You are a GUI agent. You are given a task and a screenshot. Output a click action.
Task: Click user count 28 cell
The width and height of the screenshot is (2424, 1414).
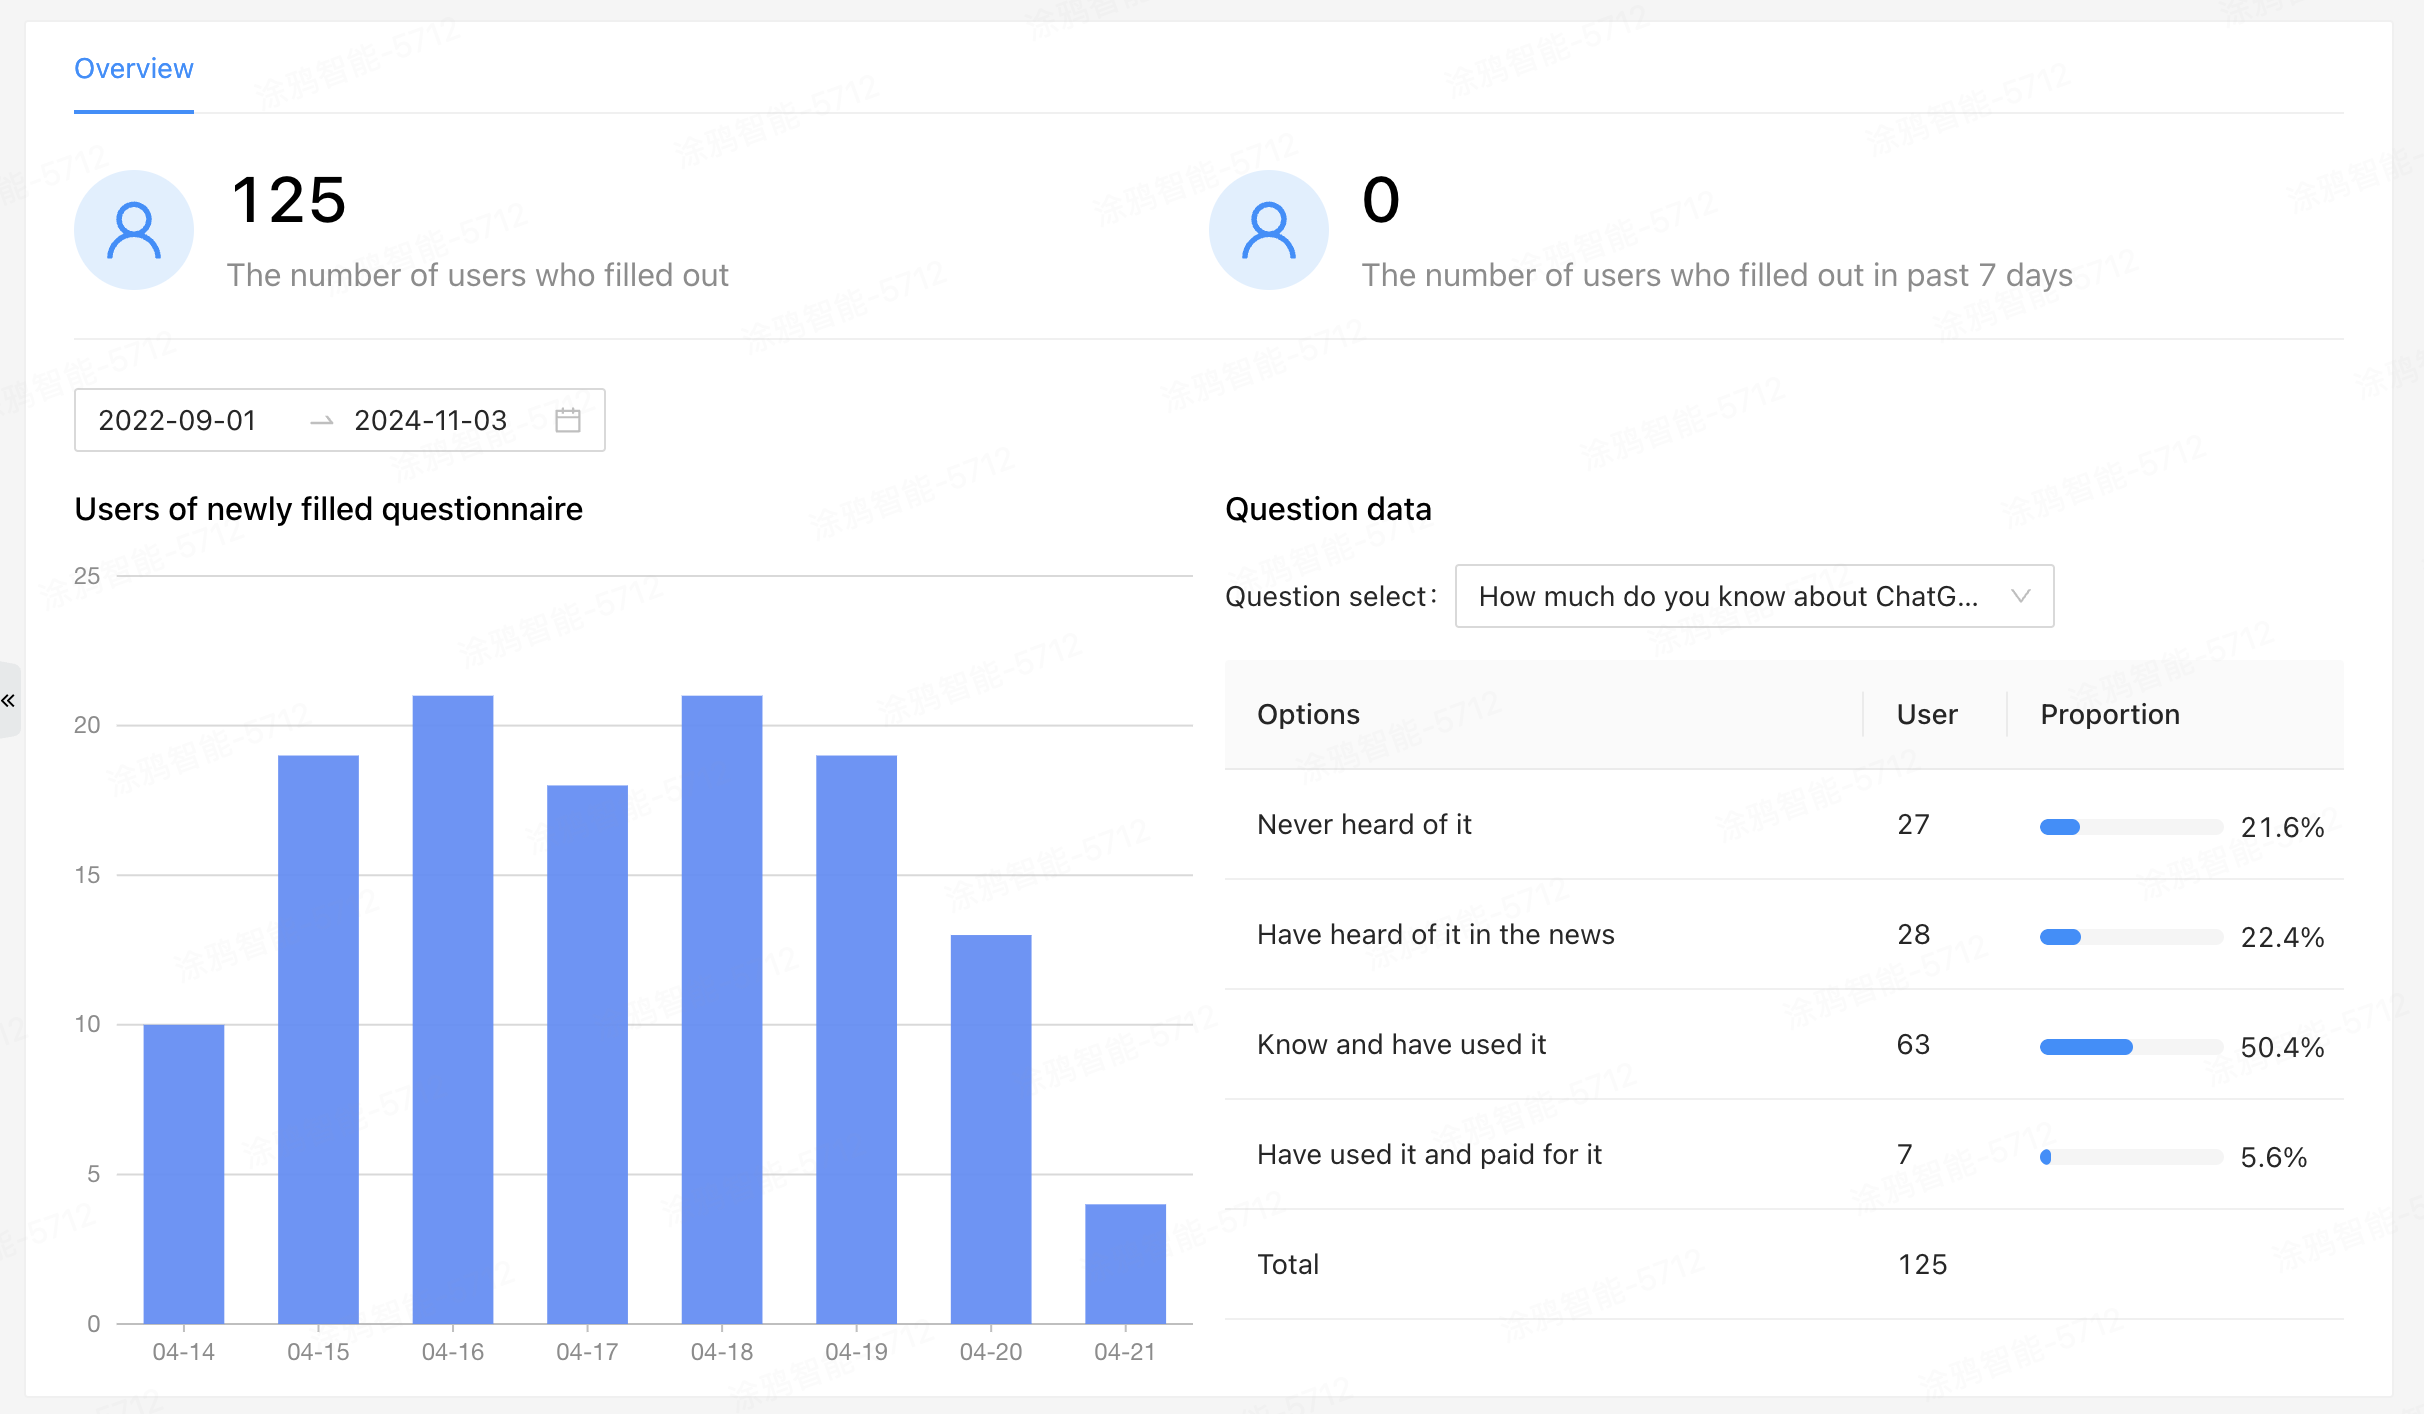(x=1913, y=934)
